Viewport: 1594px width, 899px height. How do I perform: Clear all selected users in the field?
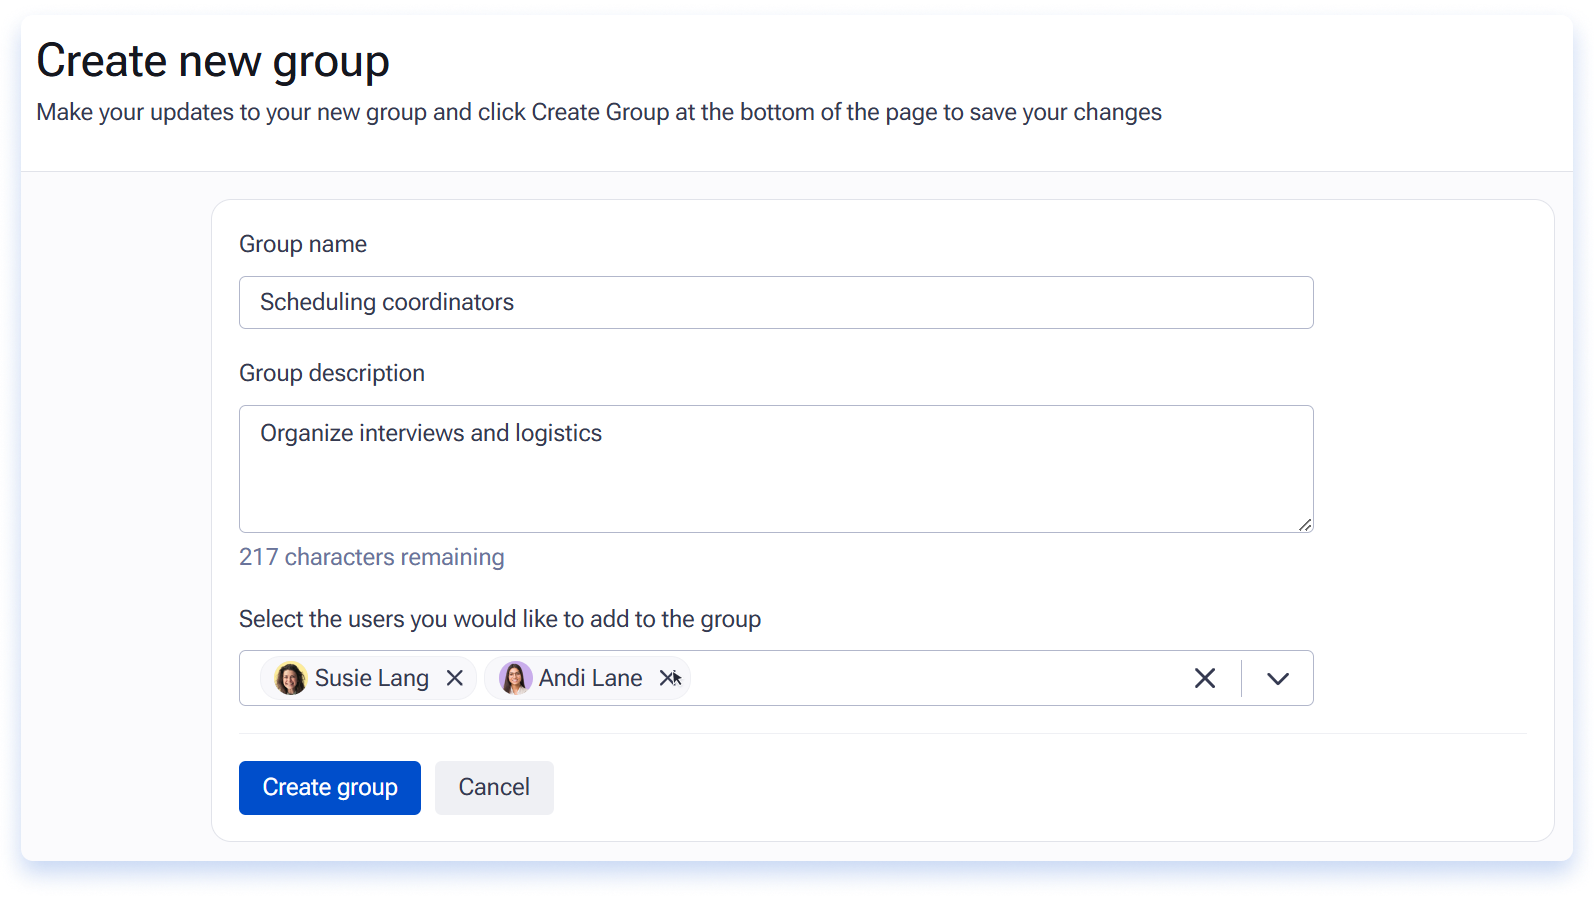[x=1205, y=678]
